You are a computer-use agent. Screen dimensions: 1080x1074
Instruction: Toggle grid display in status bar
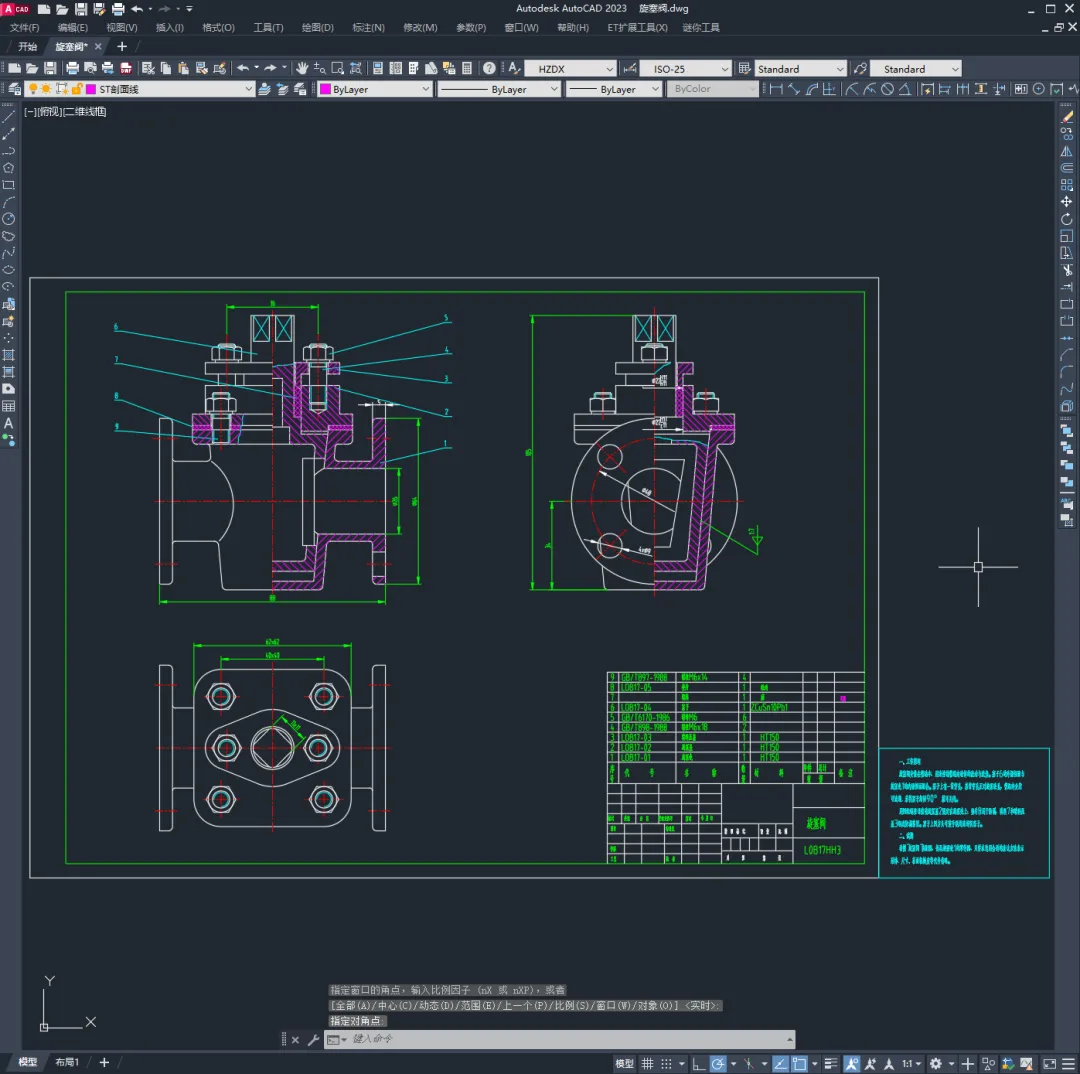(647, 1063)
